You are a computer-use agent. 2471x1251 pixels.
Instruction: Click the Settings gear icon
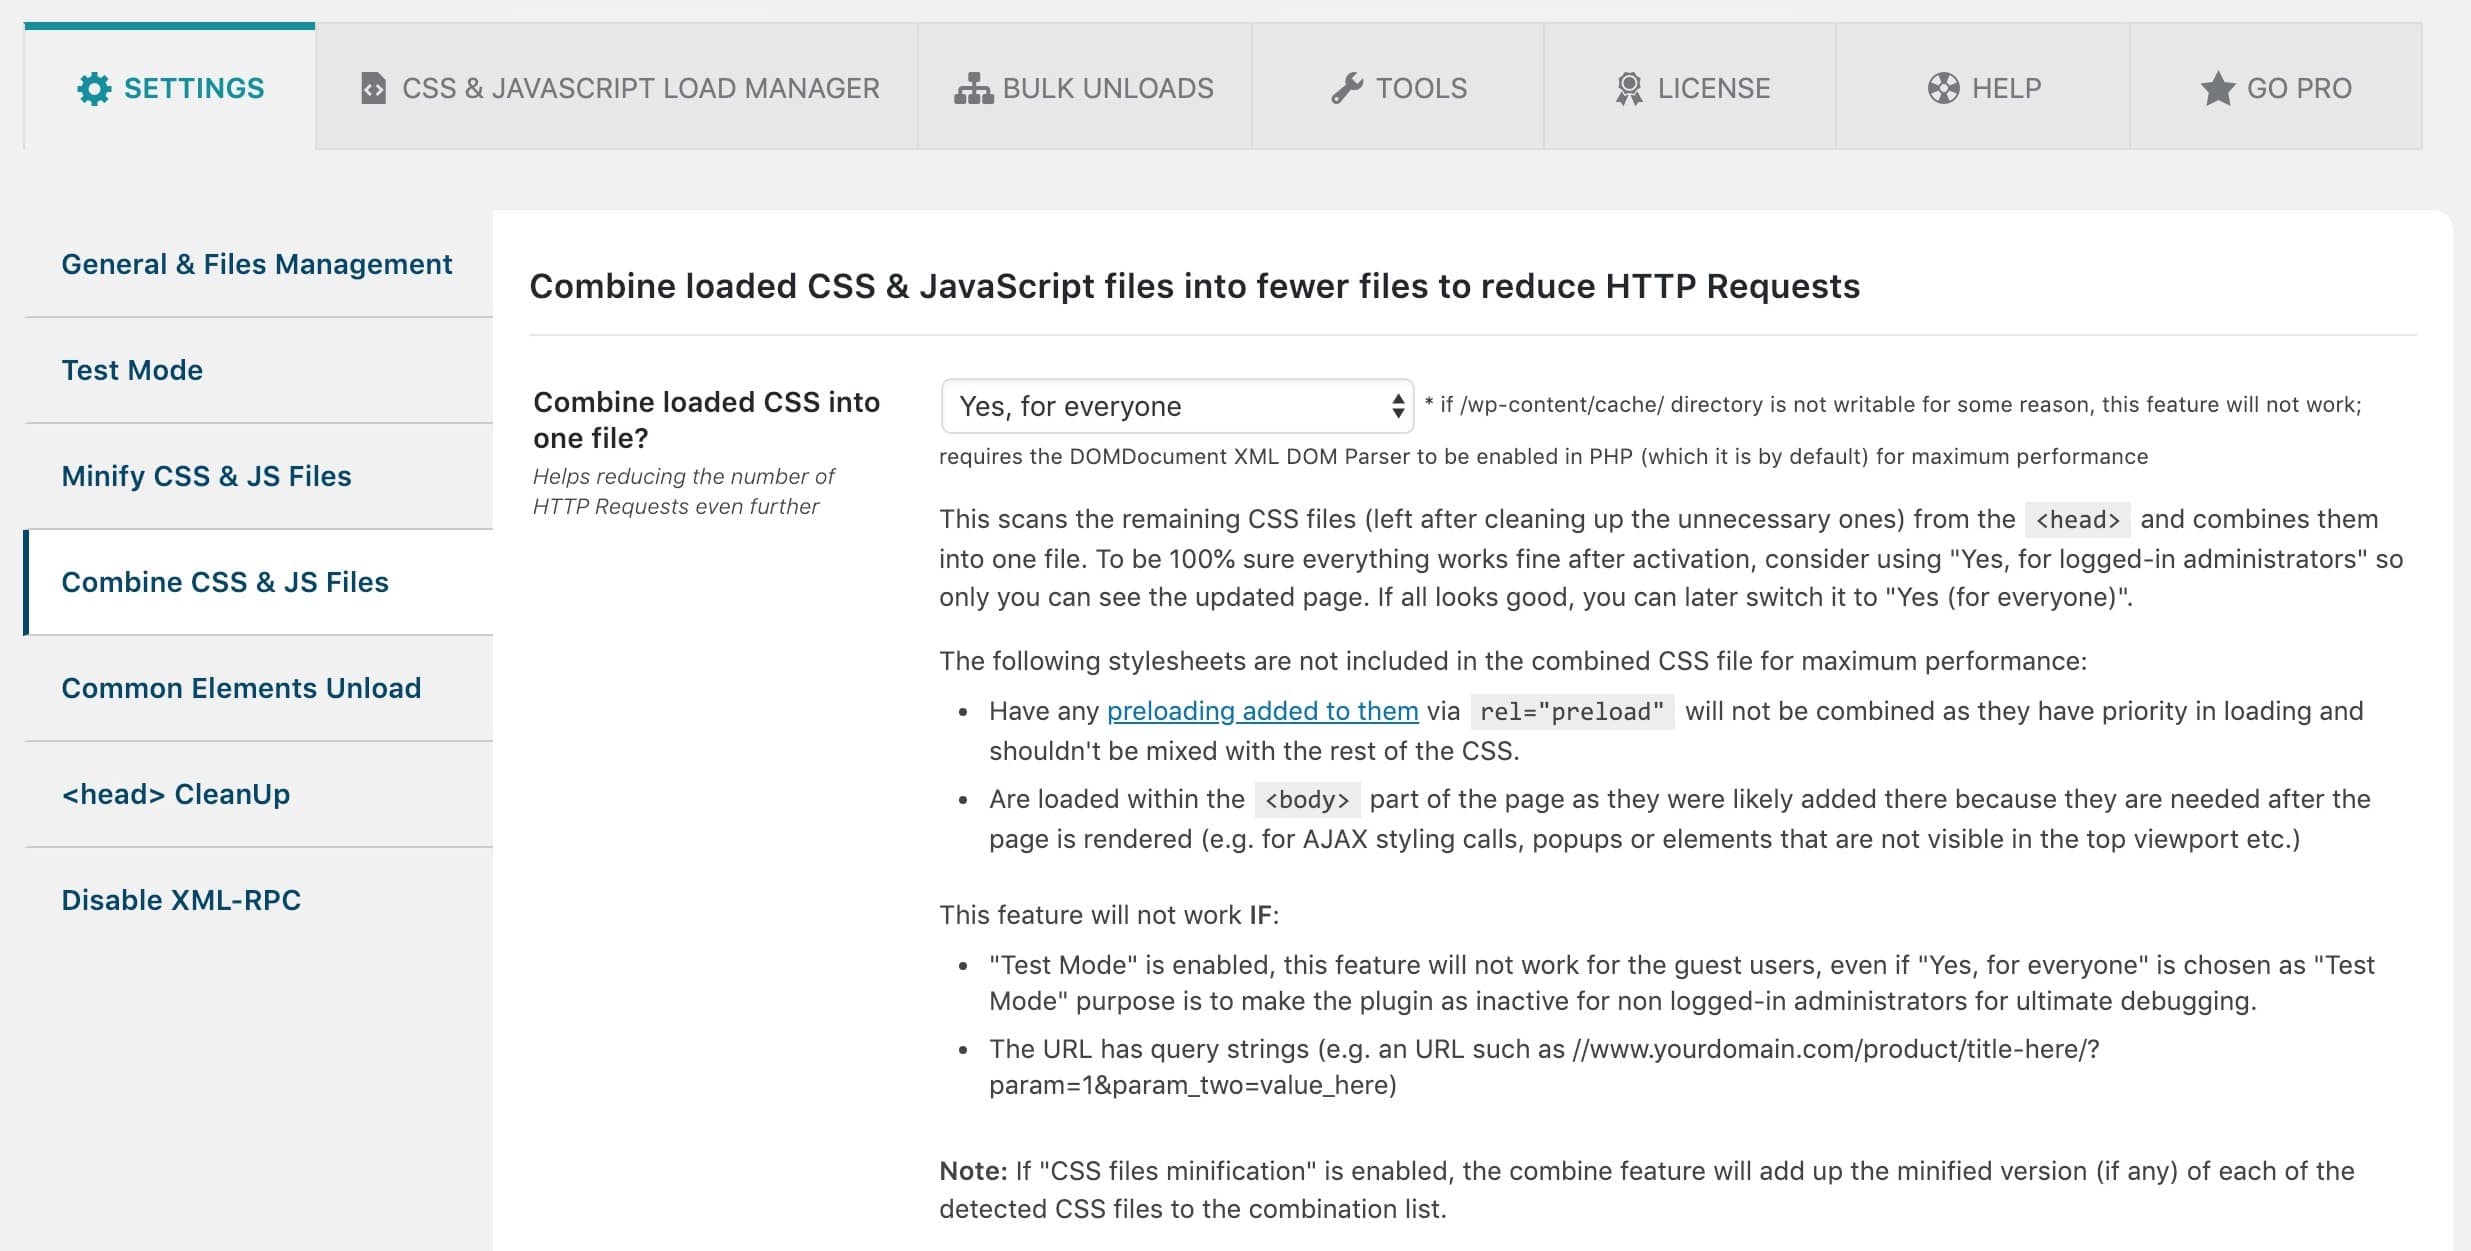(x=94, y=89)
